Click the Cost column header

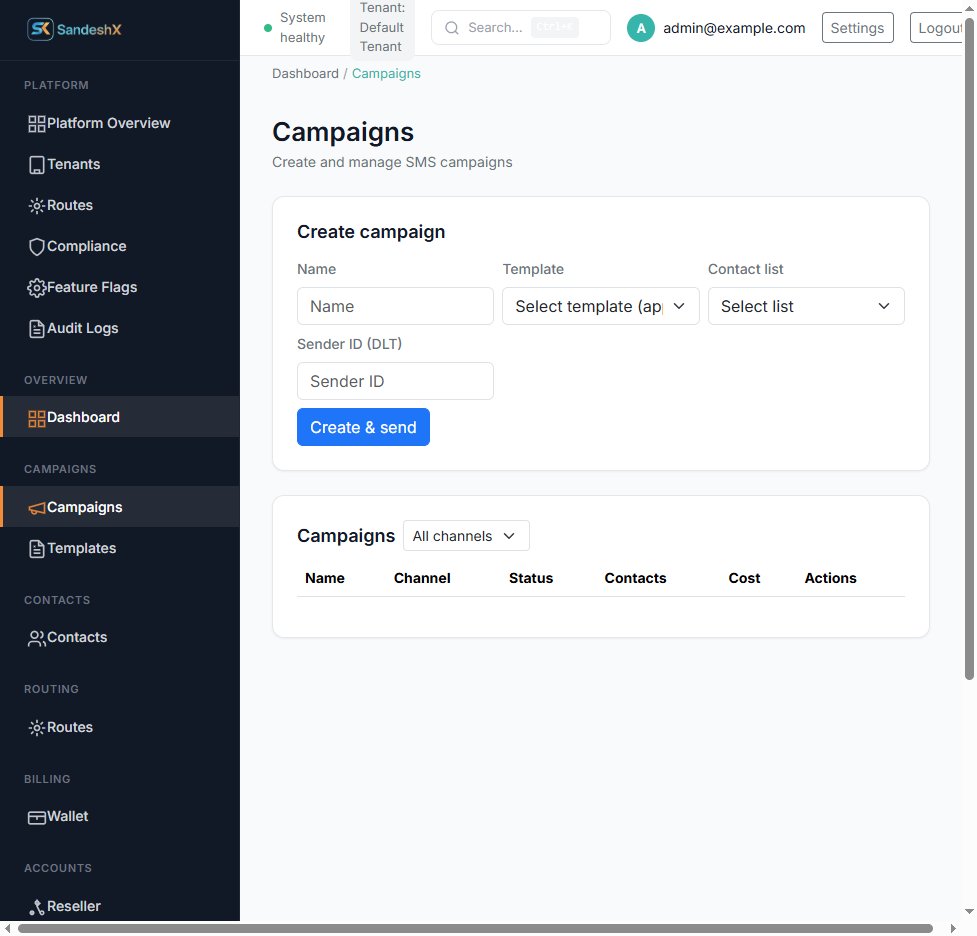click(744, 578)
